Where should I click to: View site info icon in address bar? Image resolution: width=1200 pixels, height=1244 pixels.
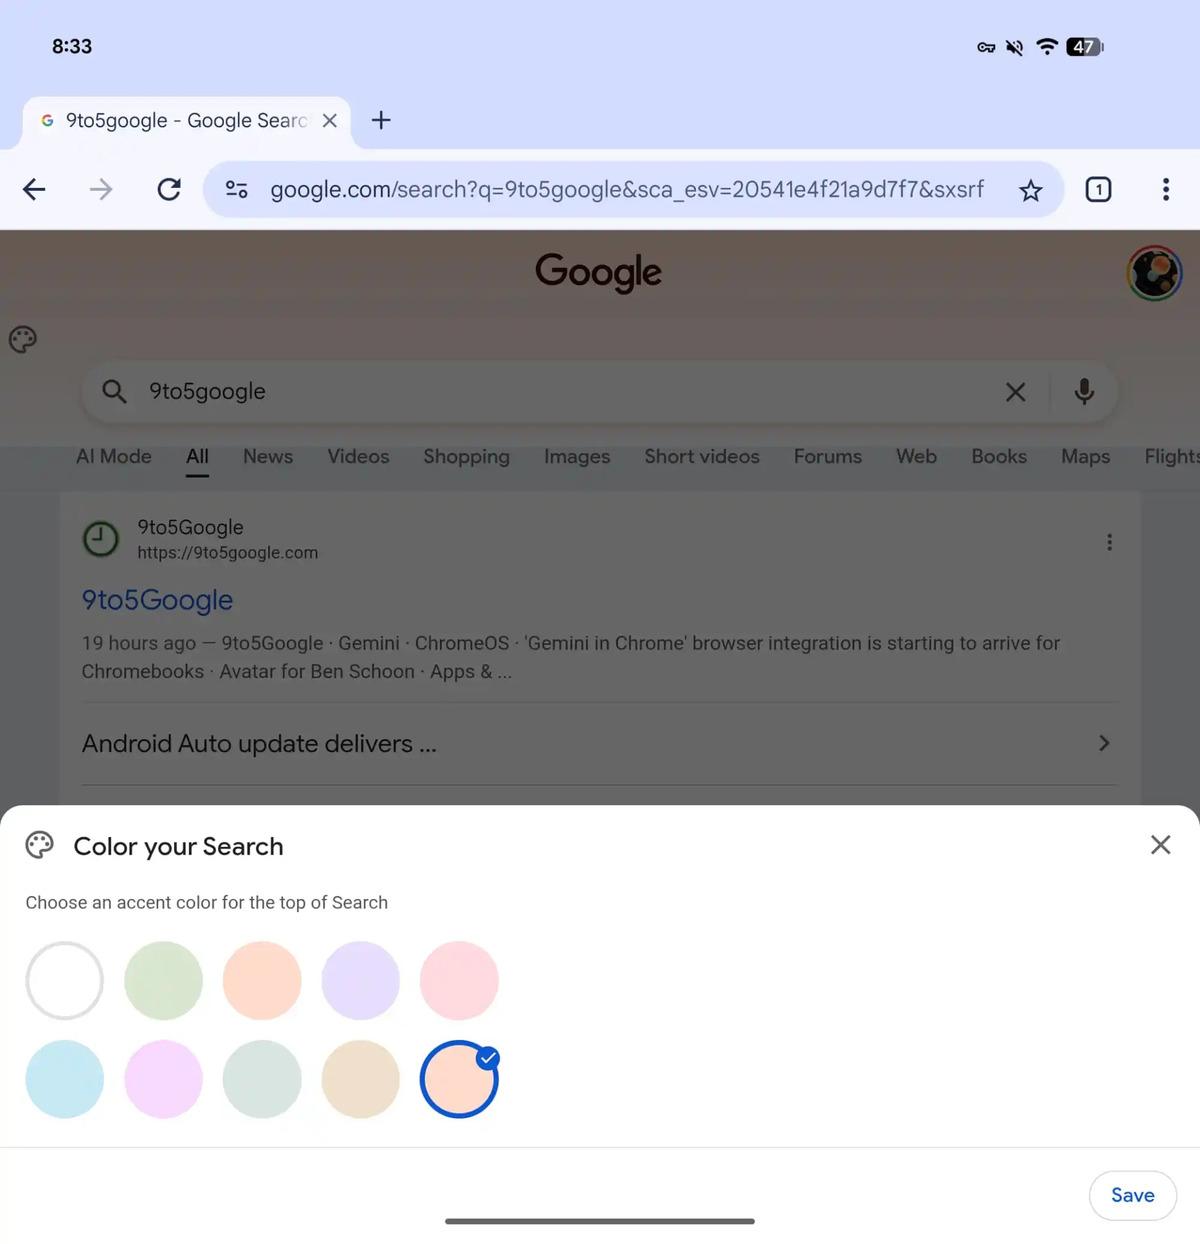click(x=237, y=189)
